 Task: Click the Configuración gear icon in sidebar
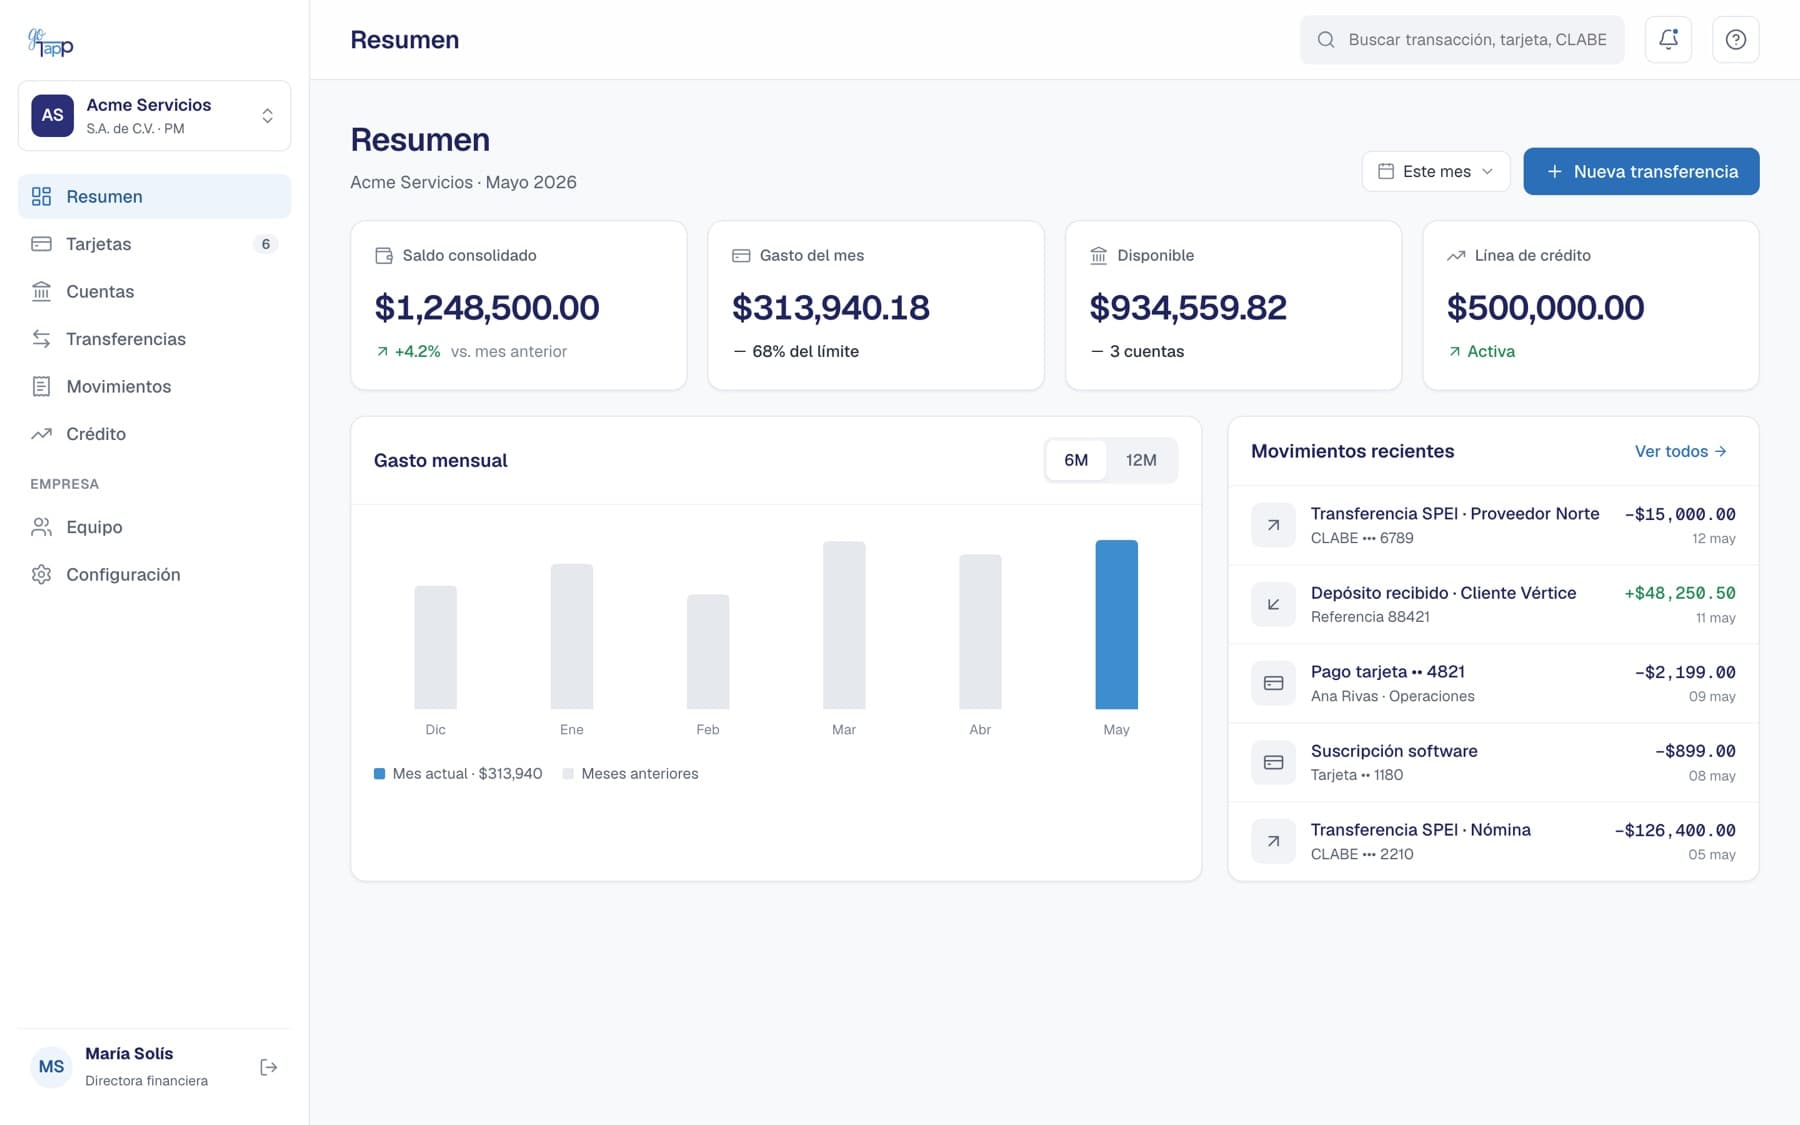(41, 574)
